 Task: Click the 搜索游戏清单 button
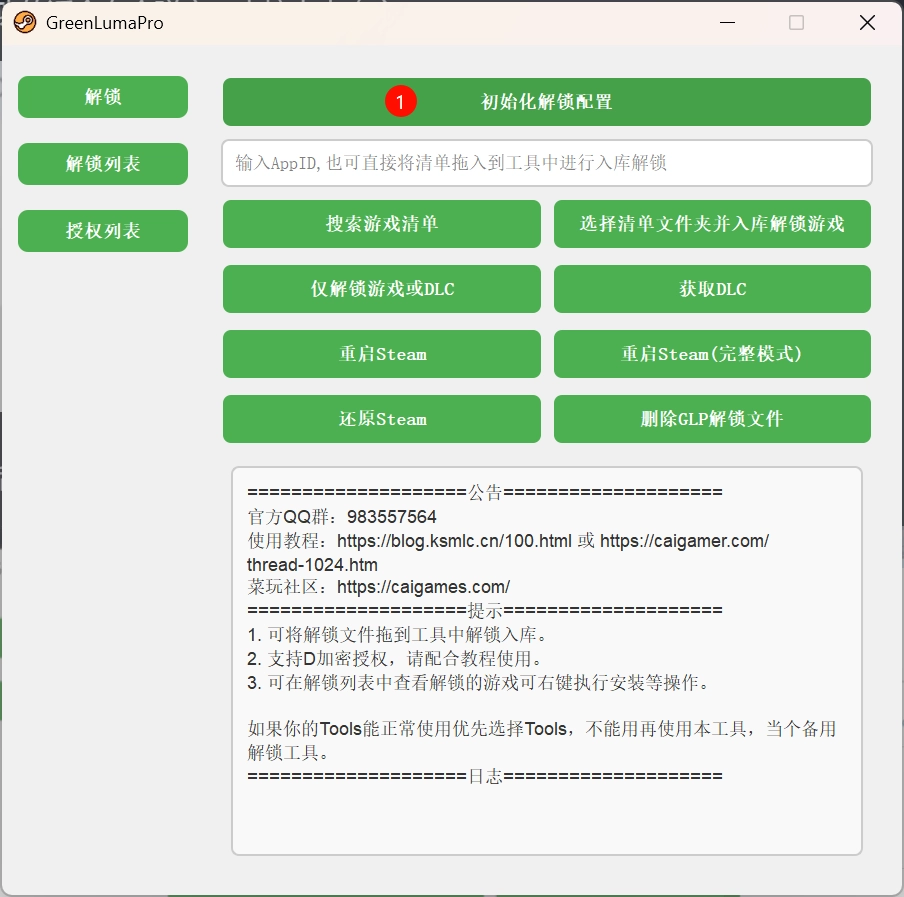382,224
